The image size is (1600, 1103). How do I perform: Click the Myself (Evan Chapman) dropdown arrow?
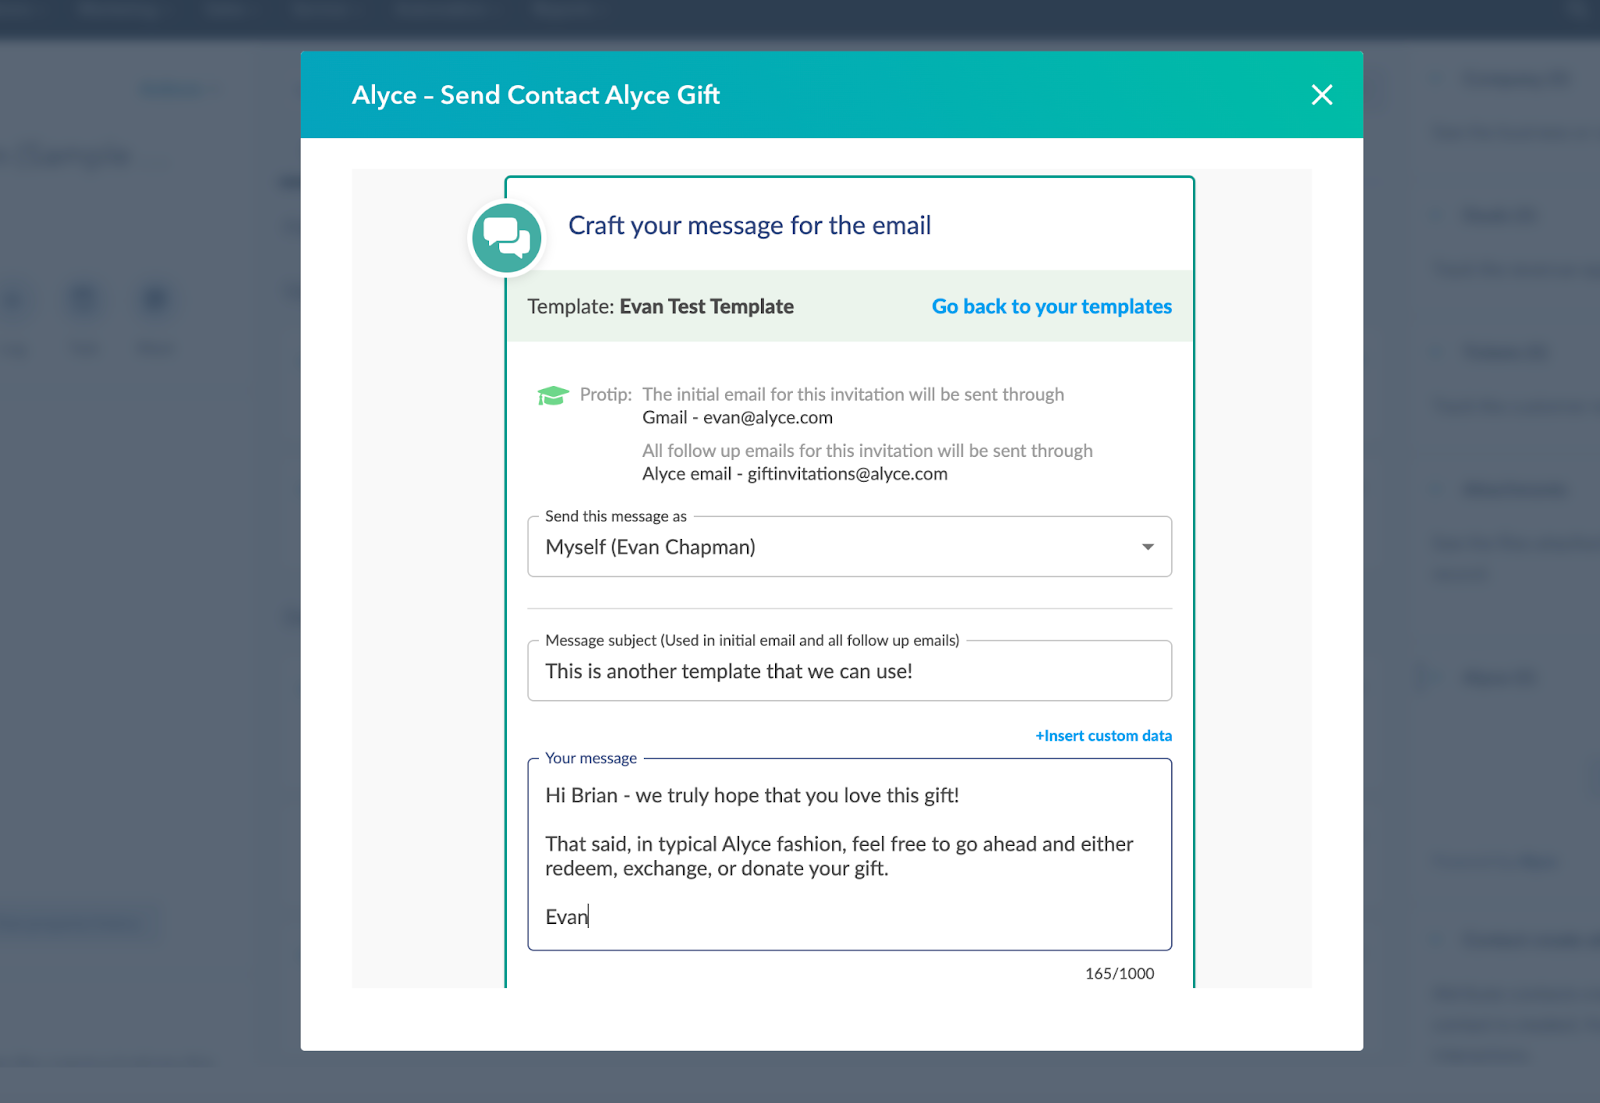1148,547
